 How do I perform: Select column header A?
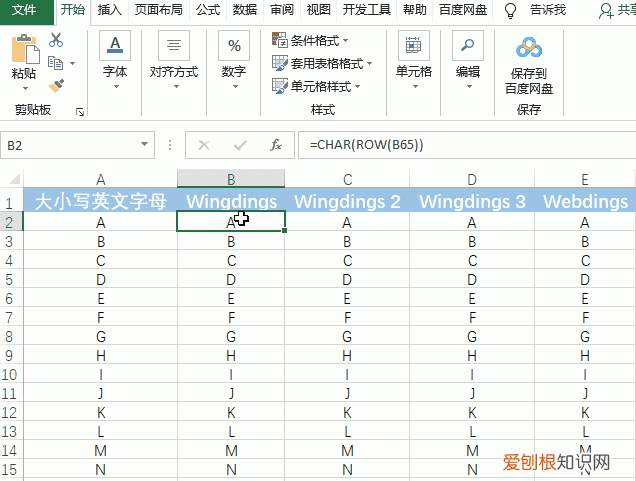[101, 179]
